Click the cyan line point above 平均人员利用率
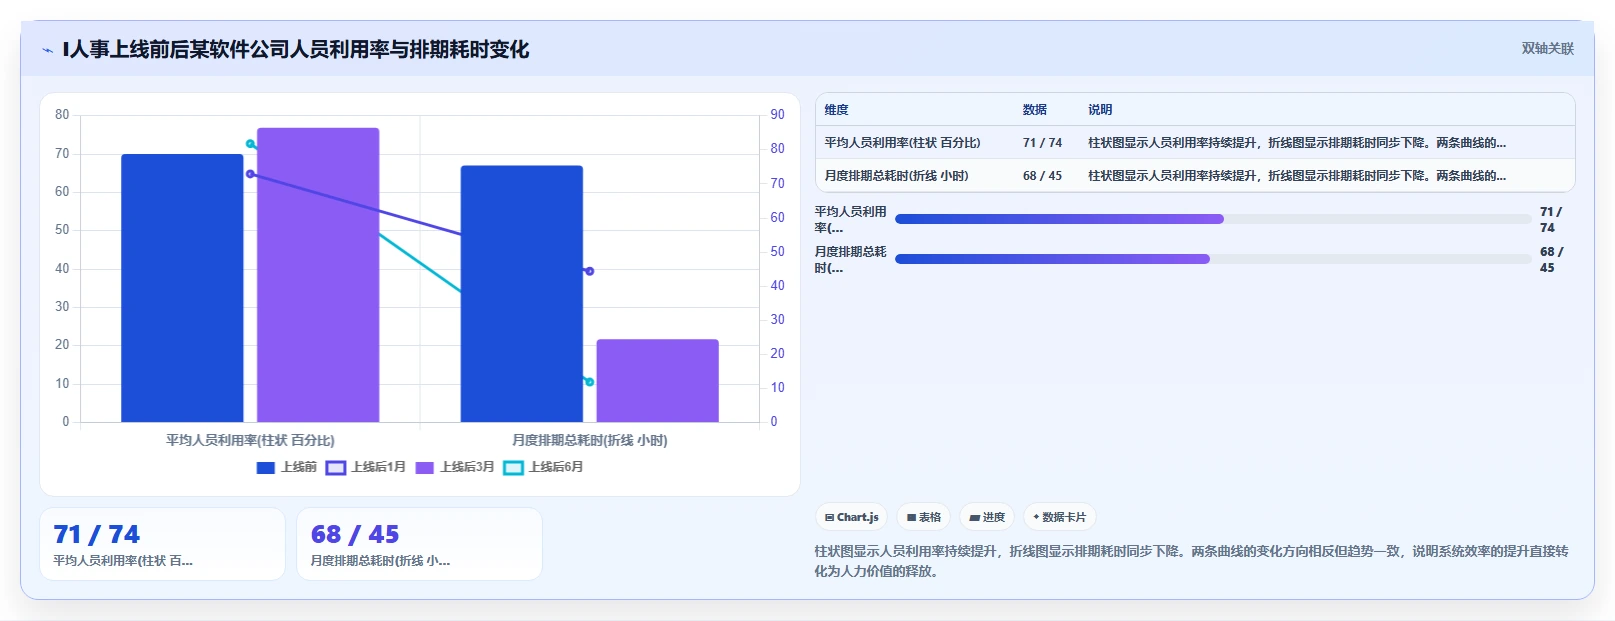The width and height of the screenshot is (1615, 621). click(x=250, y=144)
